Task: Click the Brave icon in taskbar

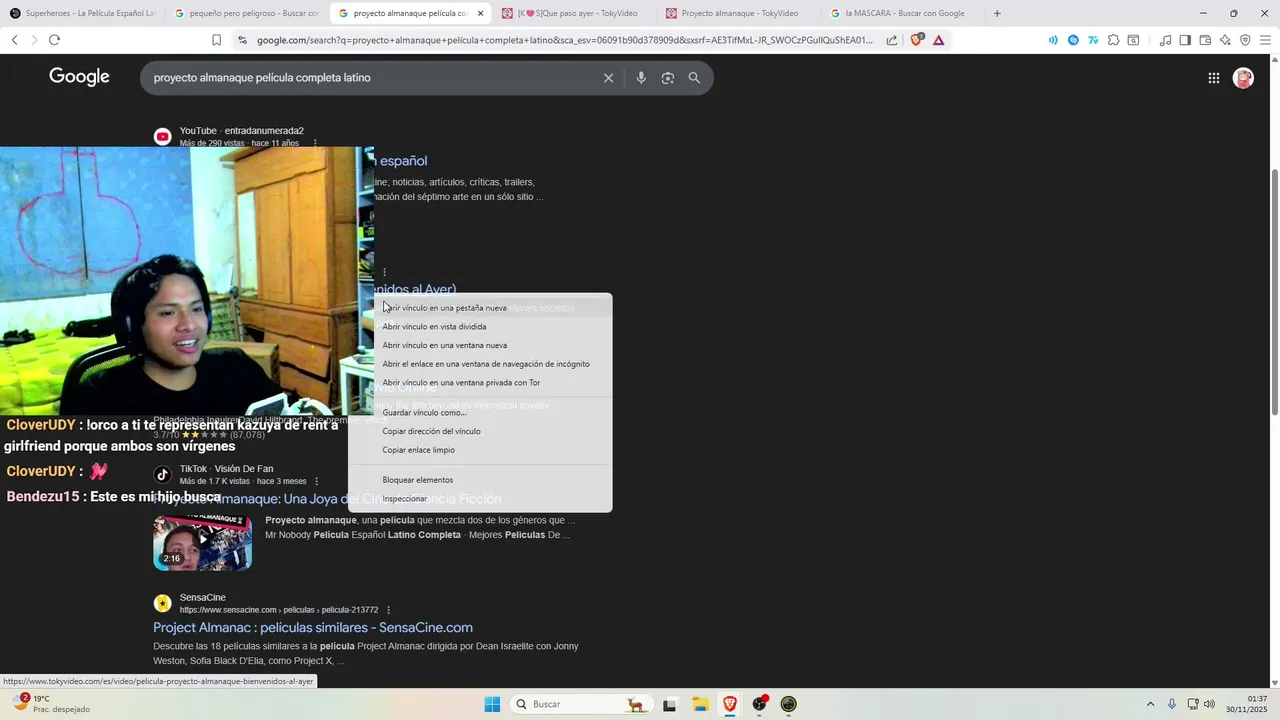Action: pyautogui.click(x=730, y=704)
